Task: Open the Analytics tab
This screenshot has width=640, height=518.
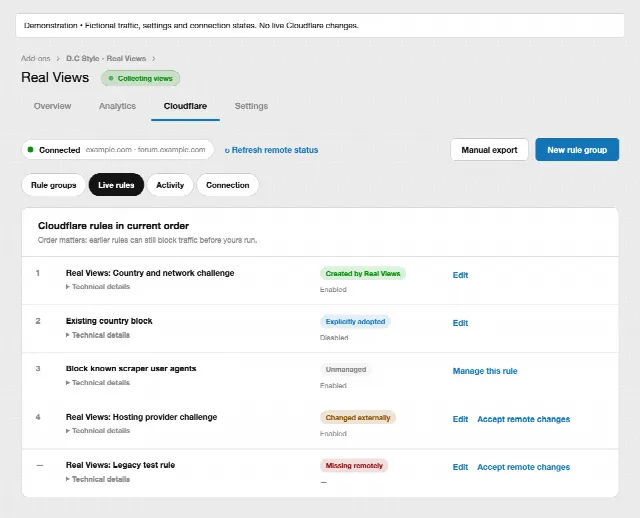Action: click(x=117, y=106)
